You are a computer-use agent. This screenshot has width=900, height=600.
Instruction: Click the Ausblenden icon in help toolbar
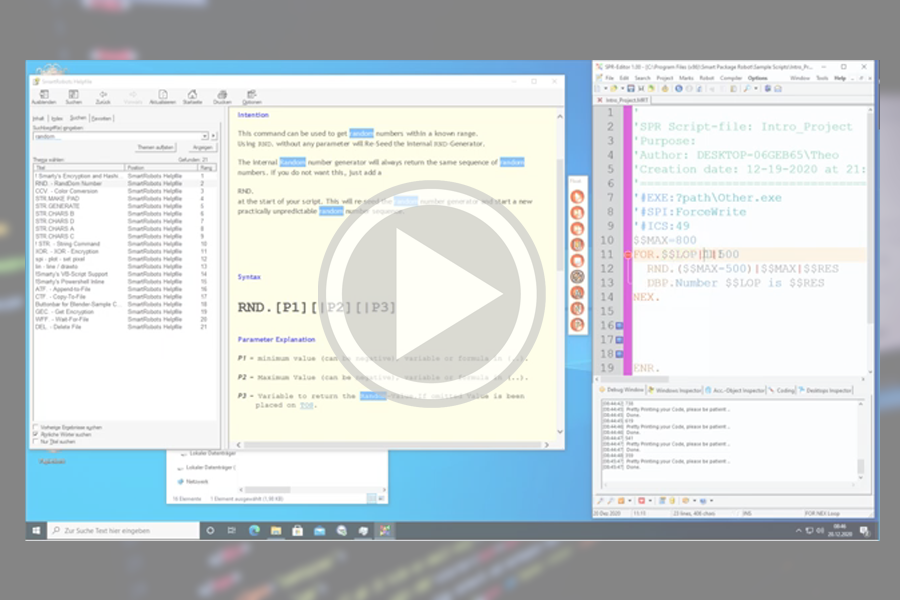coord(44,95)
